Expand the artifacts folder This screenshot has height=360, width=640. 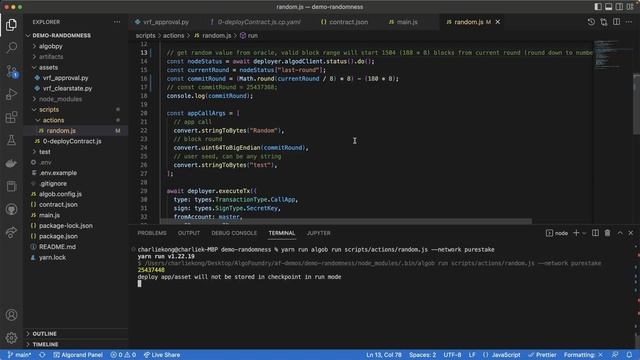pos(51,57)
